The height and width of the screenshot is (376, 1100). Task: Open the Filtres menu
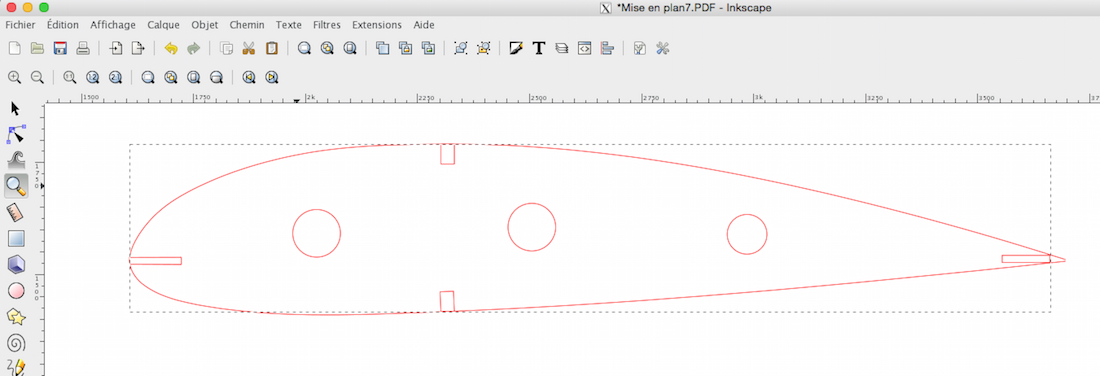(x=327, y=25)
